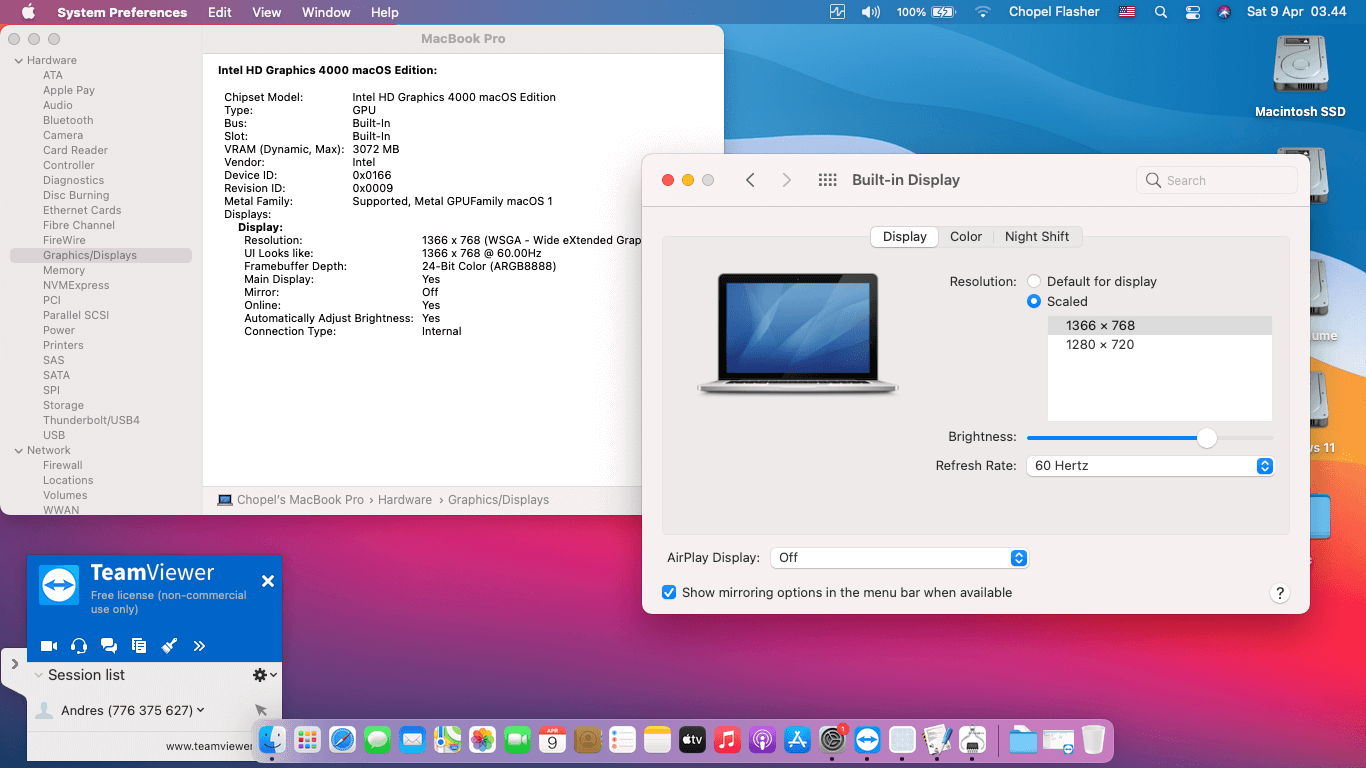Choose Default for display resolution
The image size is (1366, 768).
[1033, 281]
